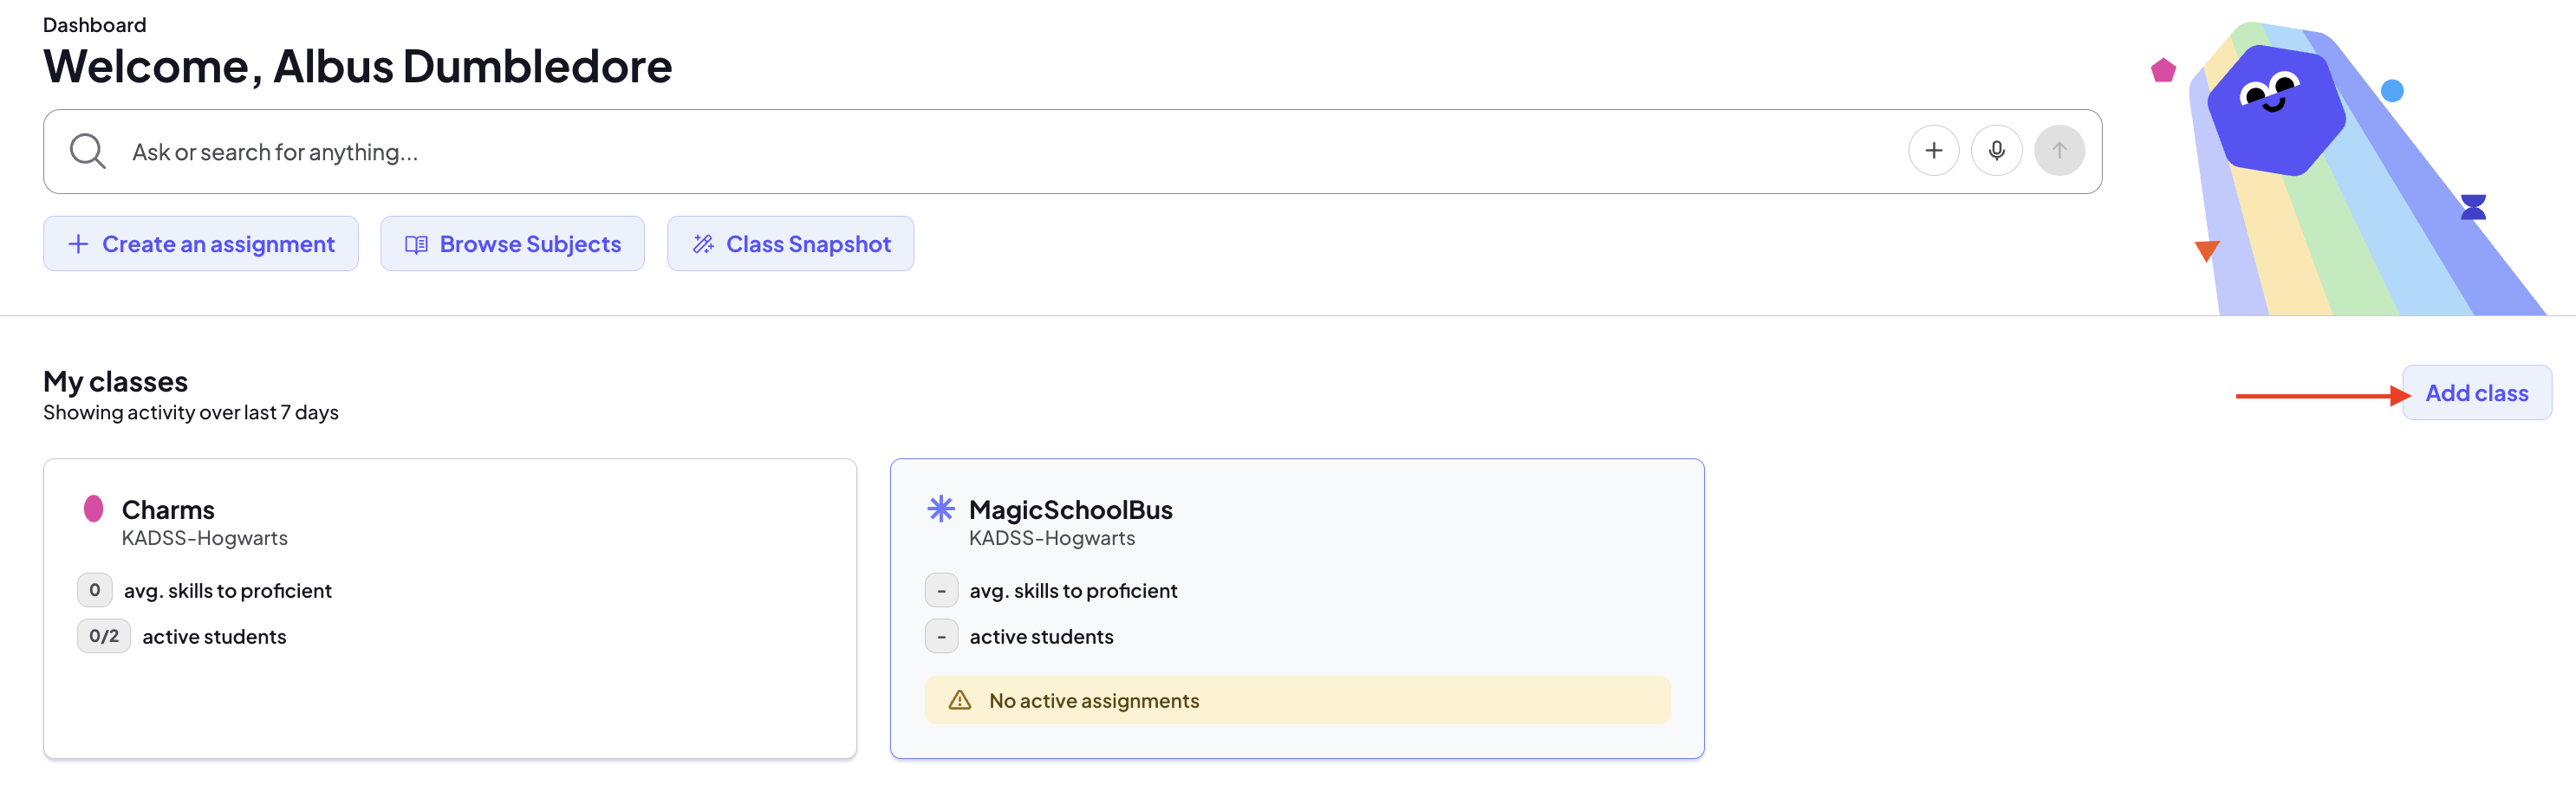Activate the microphone voice input icon
The width and height of the screenshot is (2576, 804).
pyautogui.click(x=1996, y=151)
